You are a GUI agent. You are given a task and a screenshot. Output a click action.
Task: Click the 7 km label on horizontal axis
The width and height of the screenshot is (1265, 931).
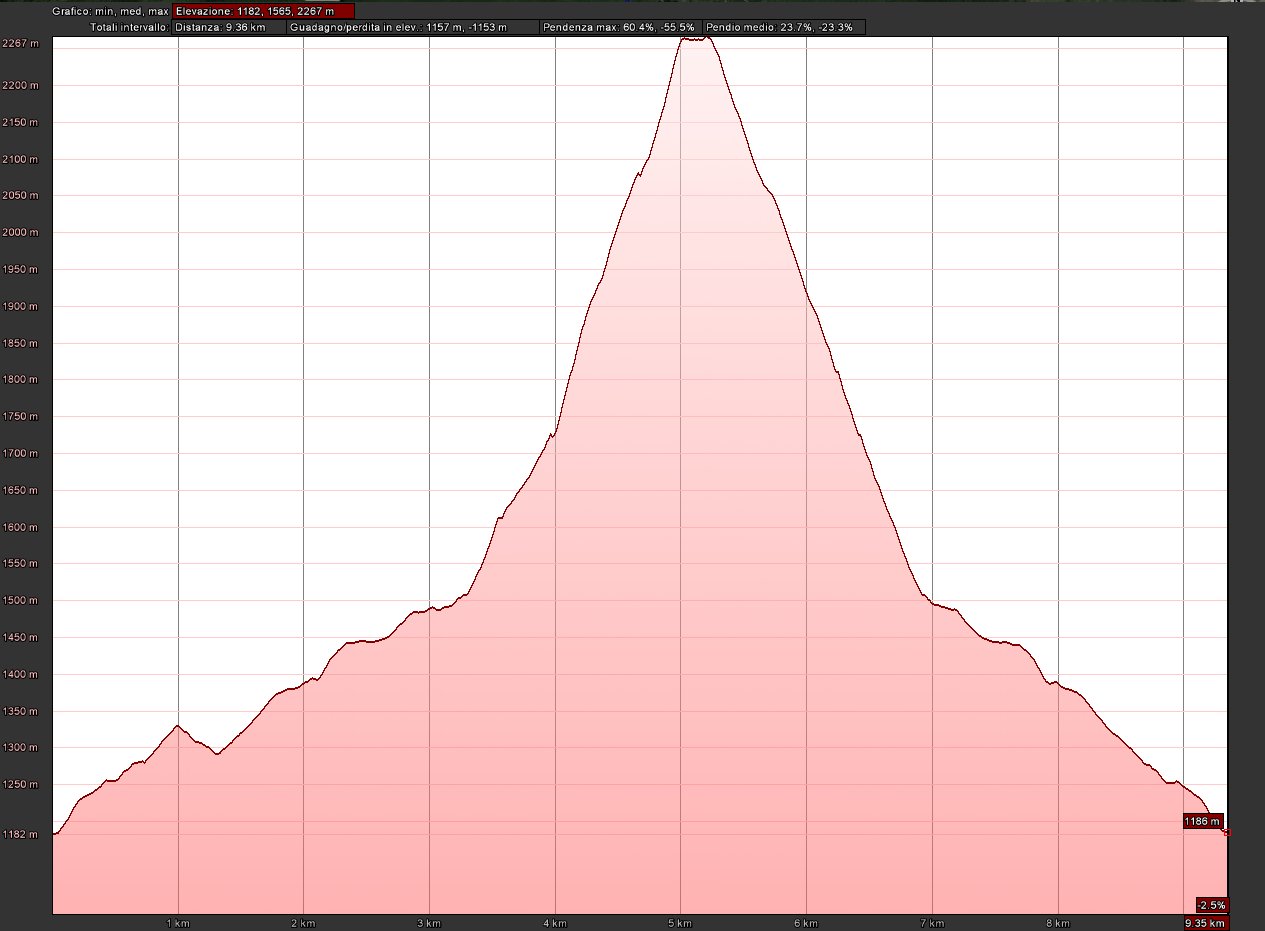pos(932,923)
